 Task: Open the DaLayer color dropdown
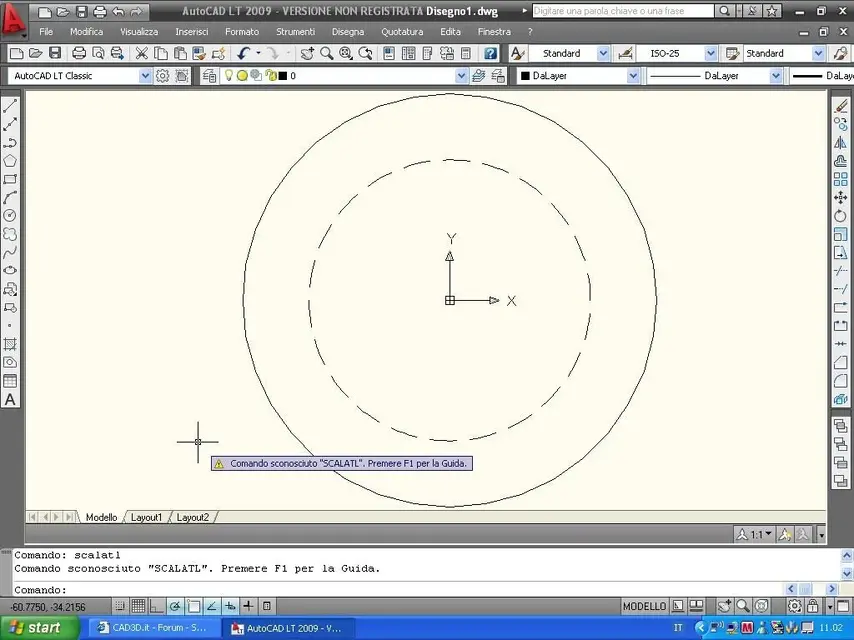[x=633, y=76]
